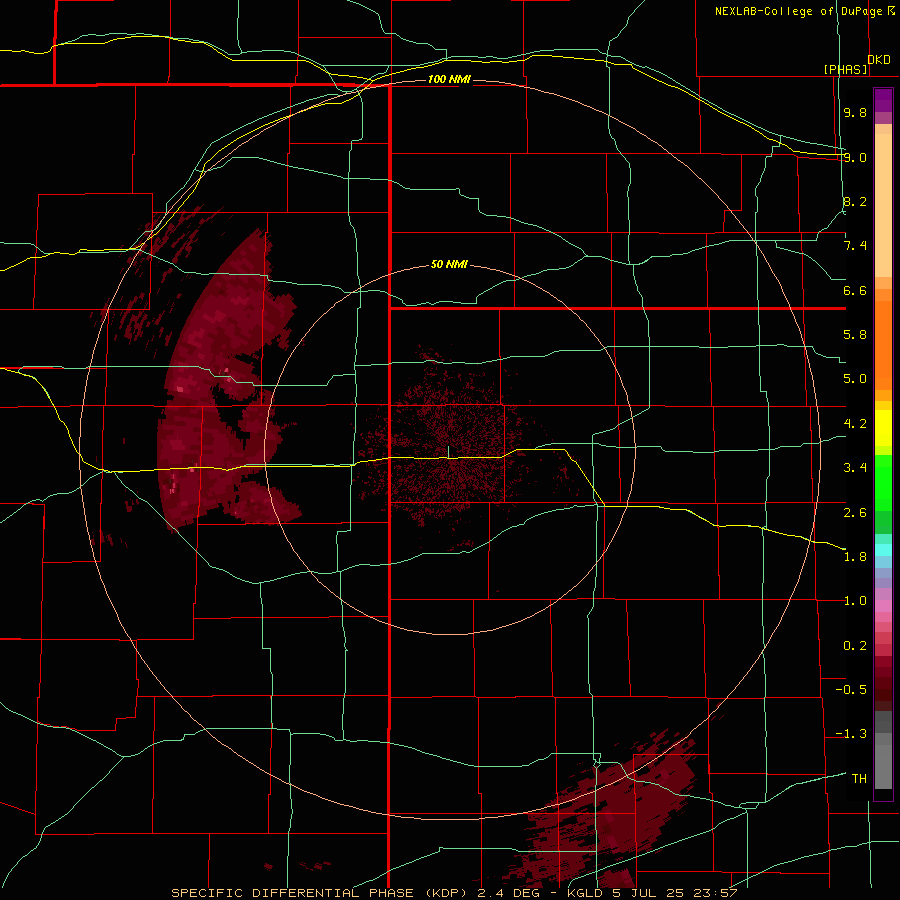Click the DKD label near the top right

[x=879, y=59]
